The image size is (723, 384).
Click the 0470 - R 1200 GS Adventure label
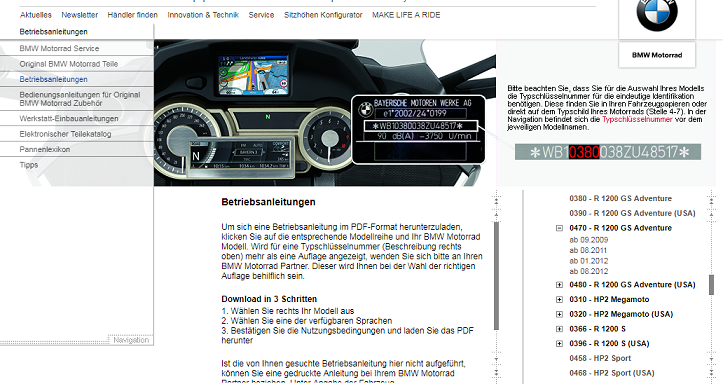pyautogui.click(x=620, y=228)
